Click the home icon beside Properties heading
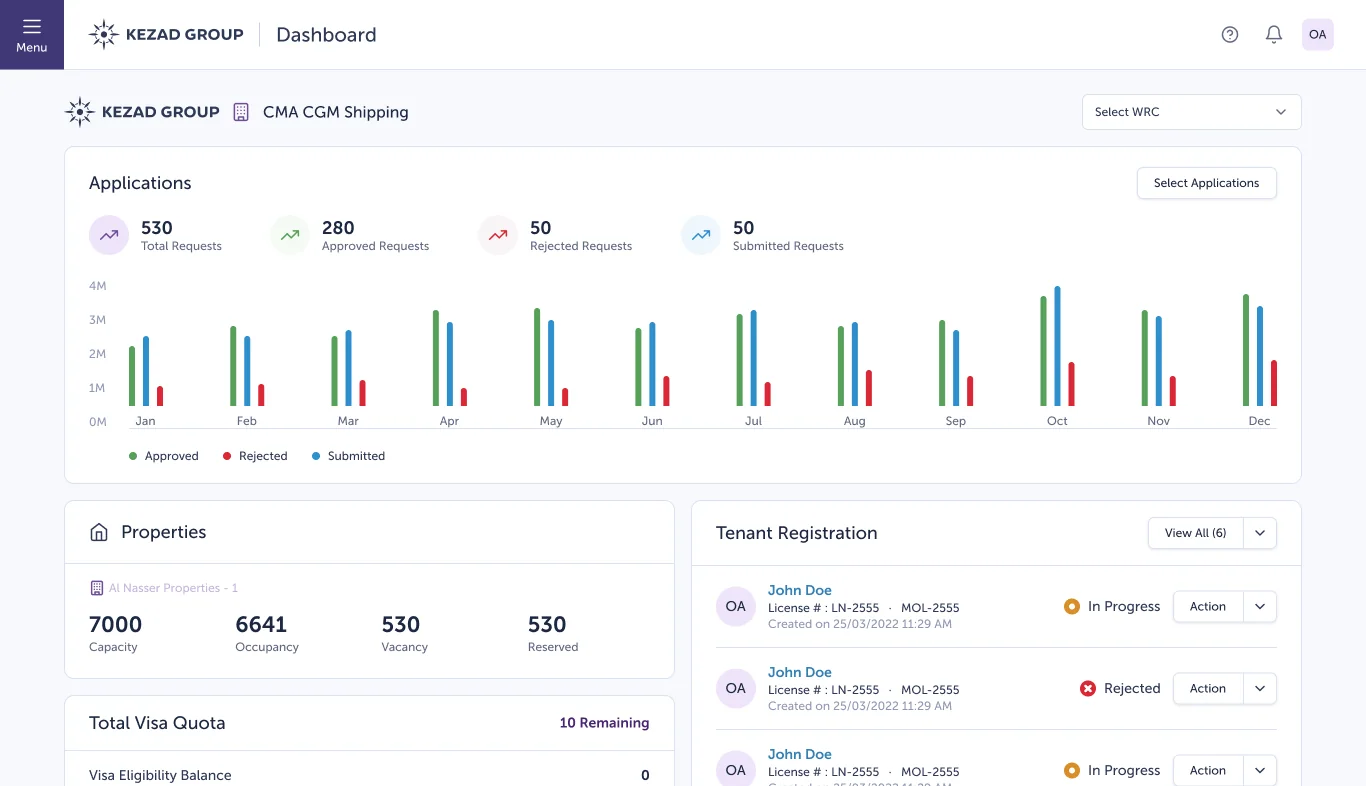1366x786 pixels. [x=99, y=533]
